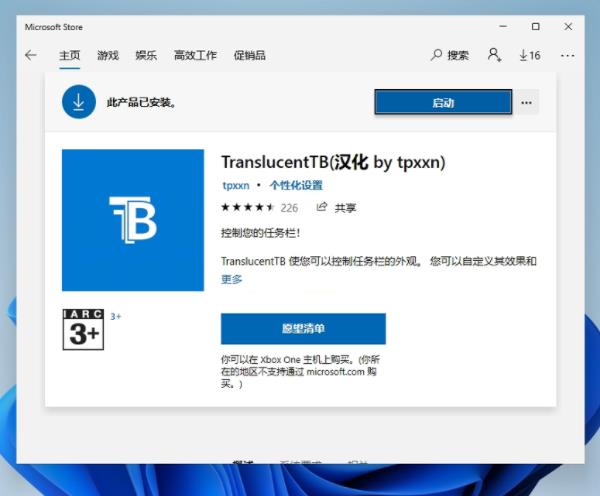Click the app title TranslucentTB text
This screenshot has width=600, height=496.
[x=333, y=162]
